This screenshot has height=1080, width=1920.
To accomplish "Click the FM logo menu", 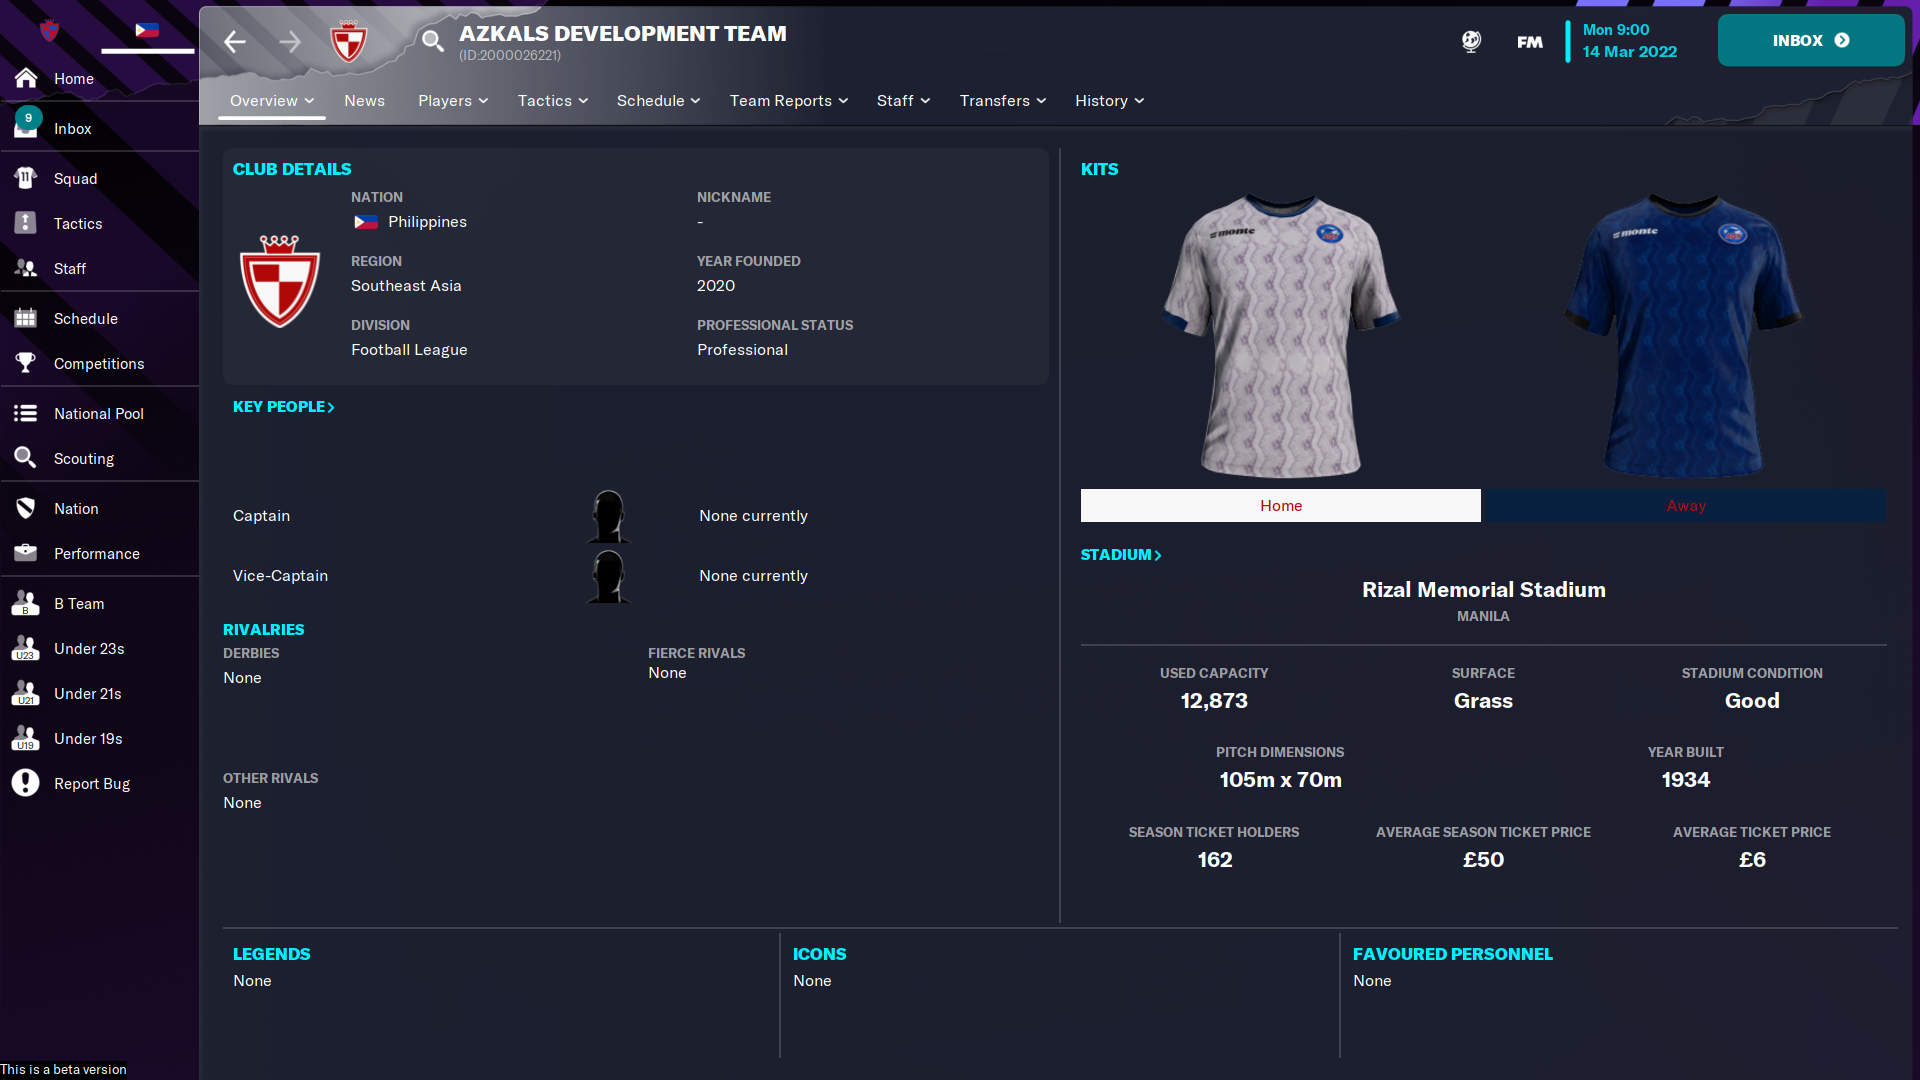I will [1530, 42].
